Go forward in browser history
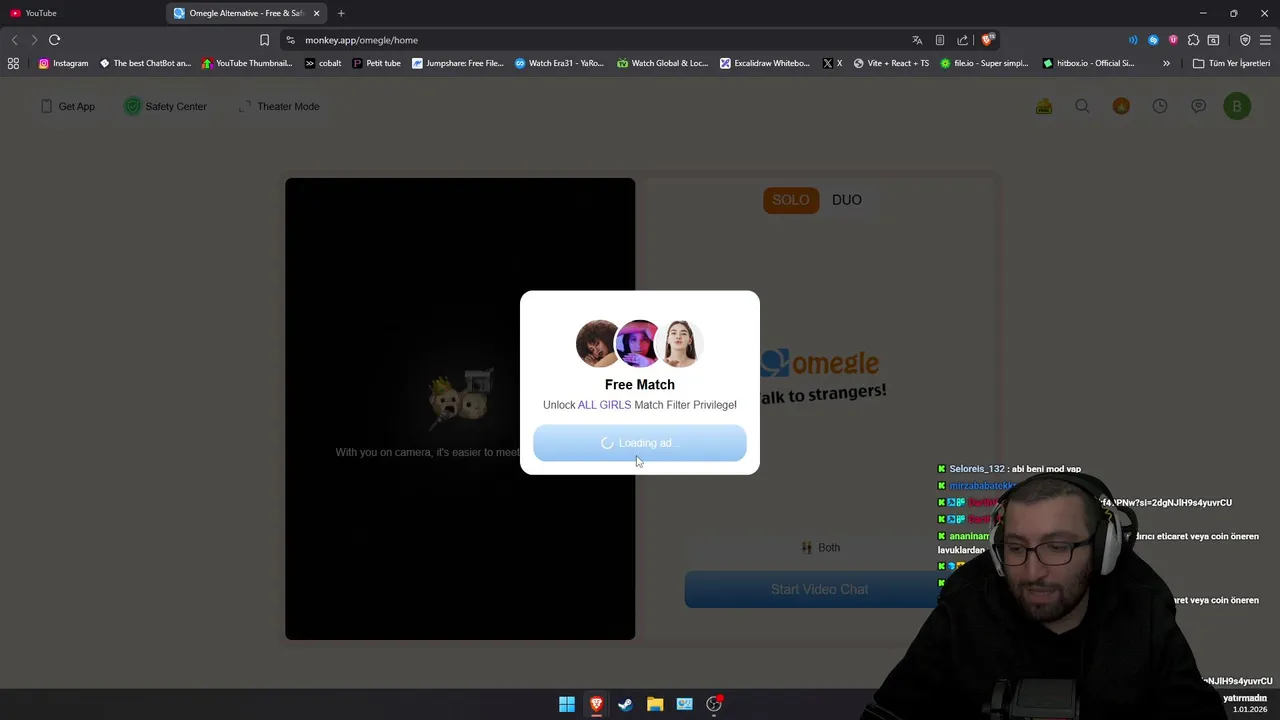This screenshot has width=1280, height=720. [34, 40]
